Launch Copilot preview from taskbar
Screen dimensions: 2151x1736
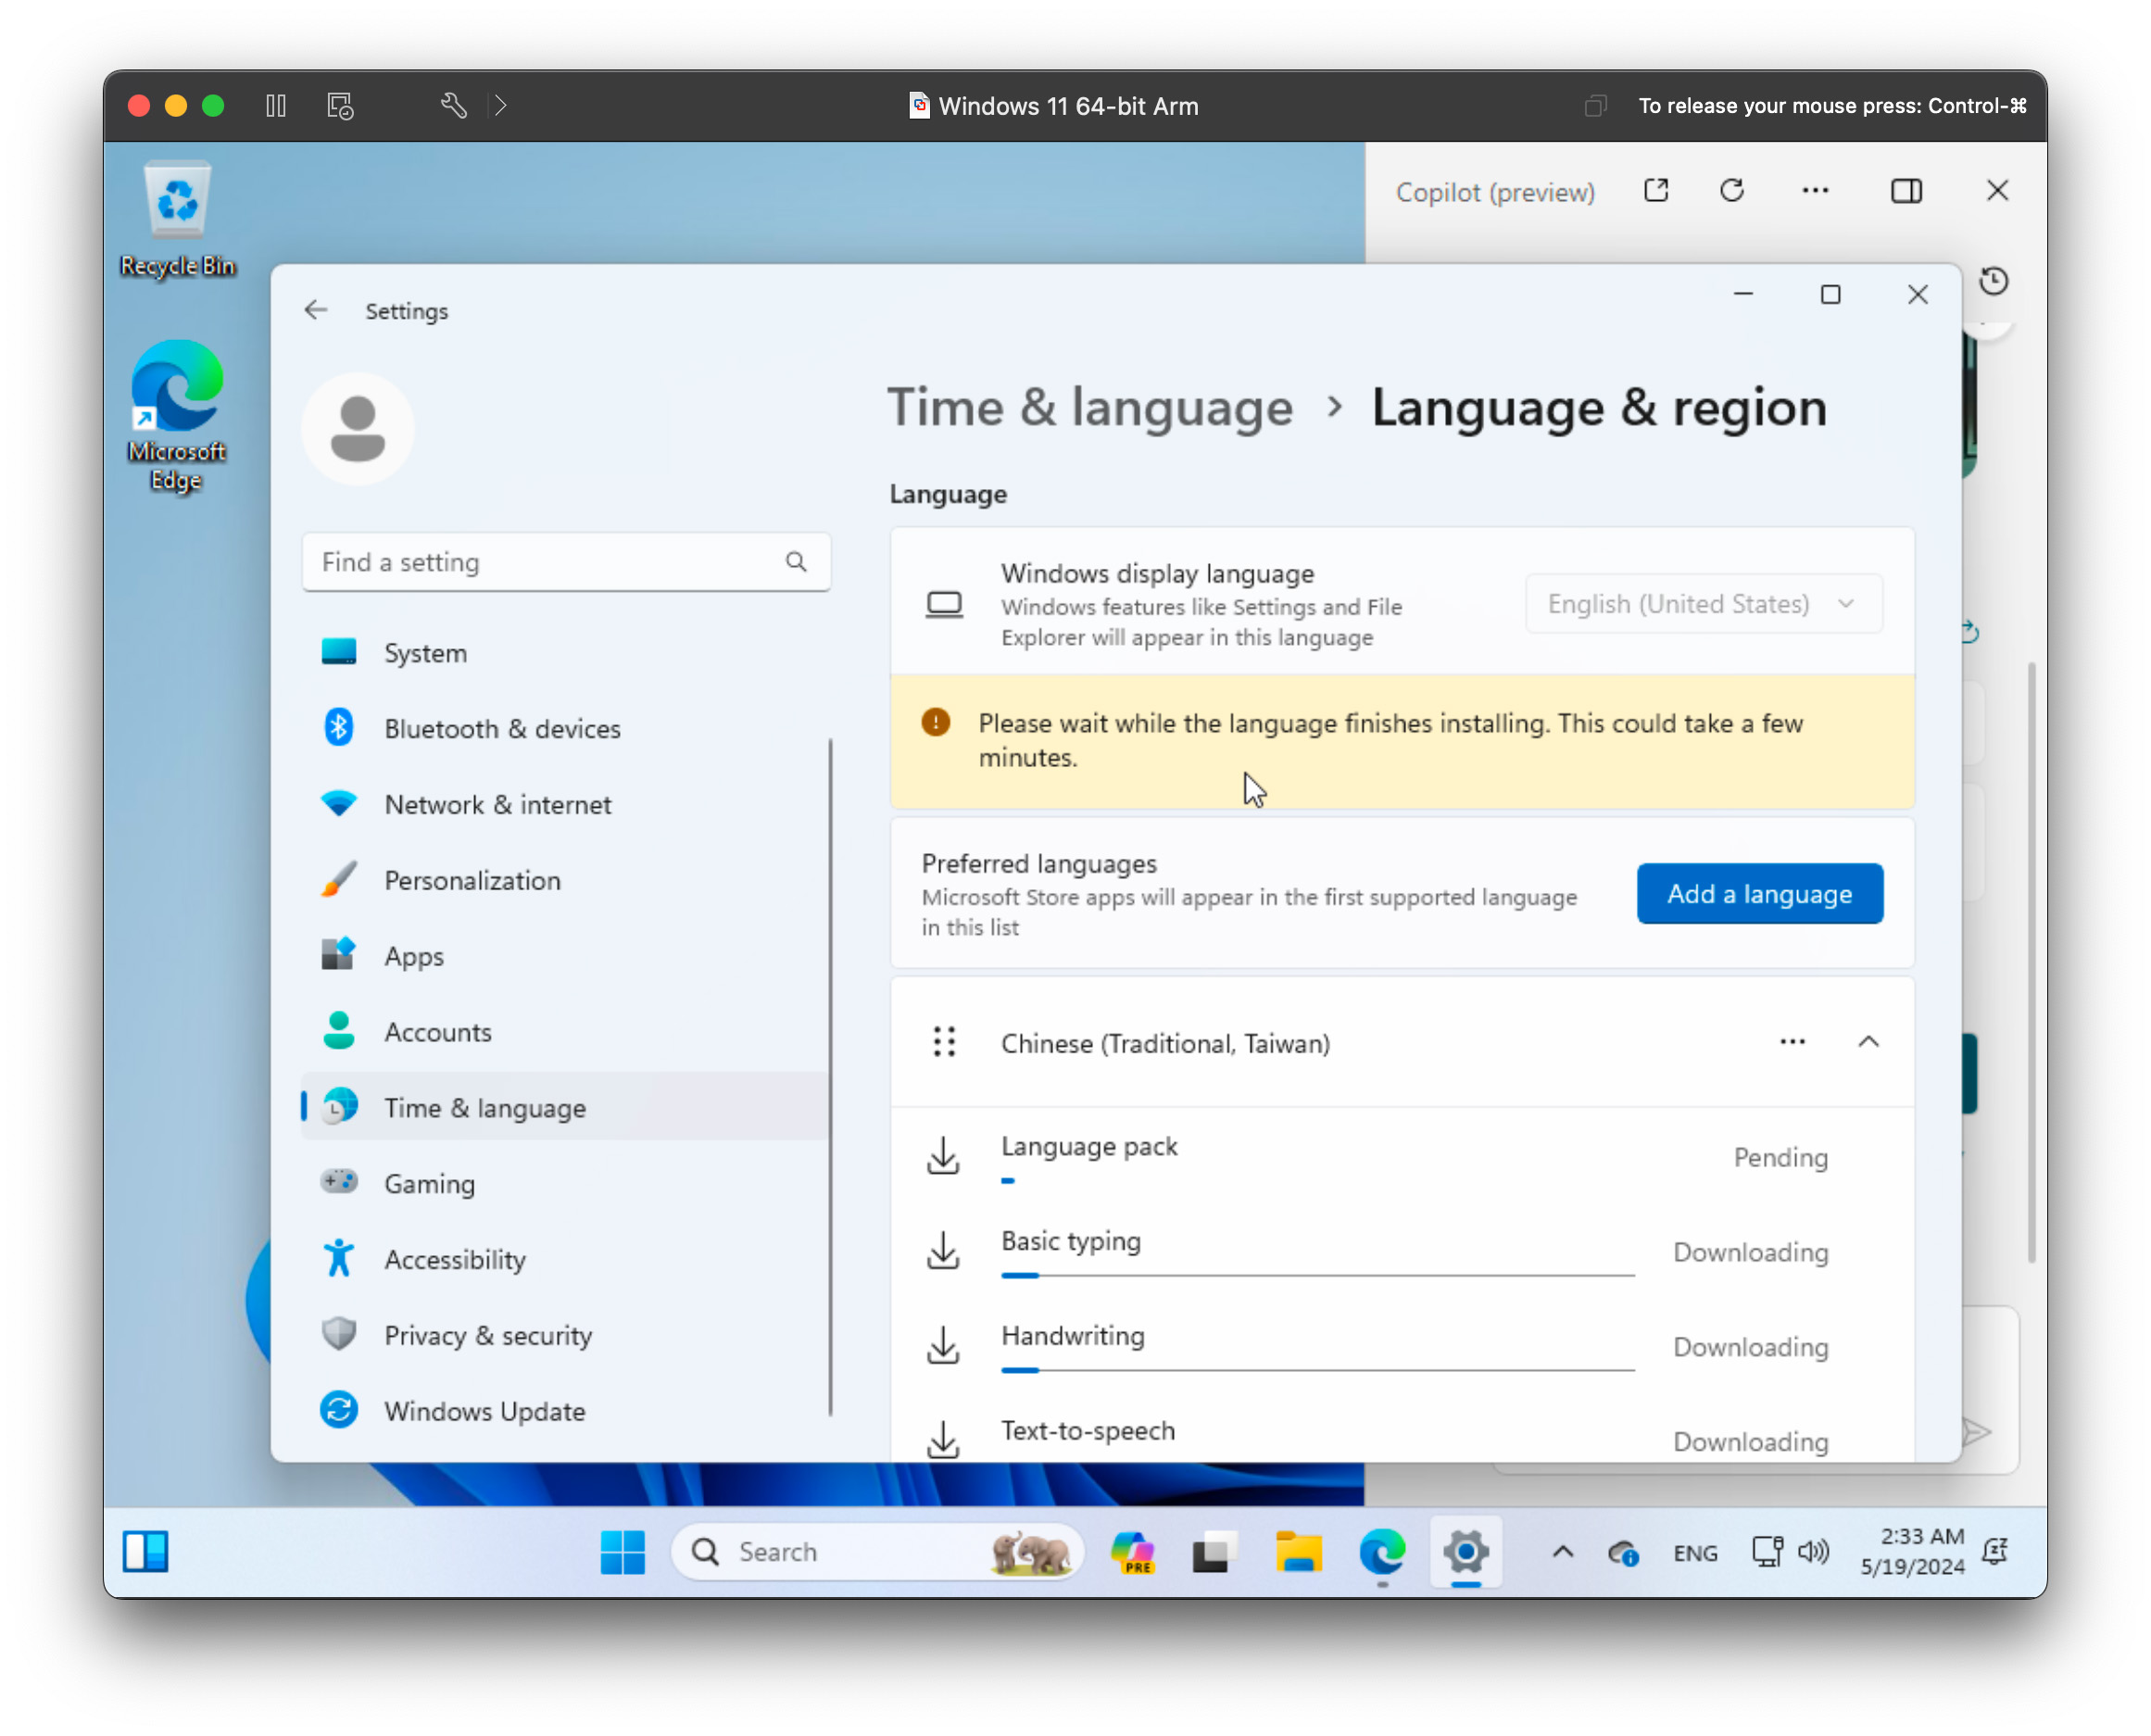click(1133, 1552)
